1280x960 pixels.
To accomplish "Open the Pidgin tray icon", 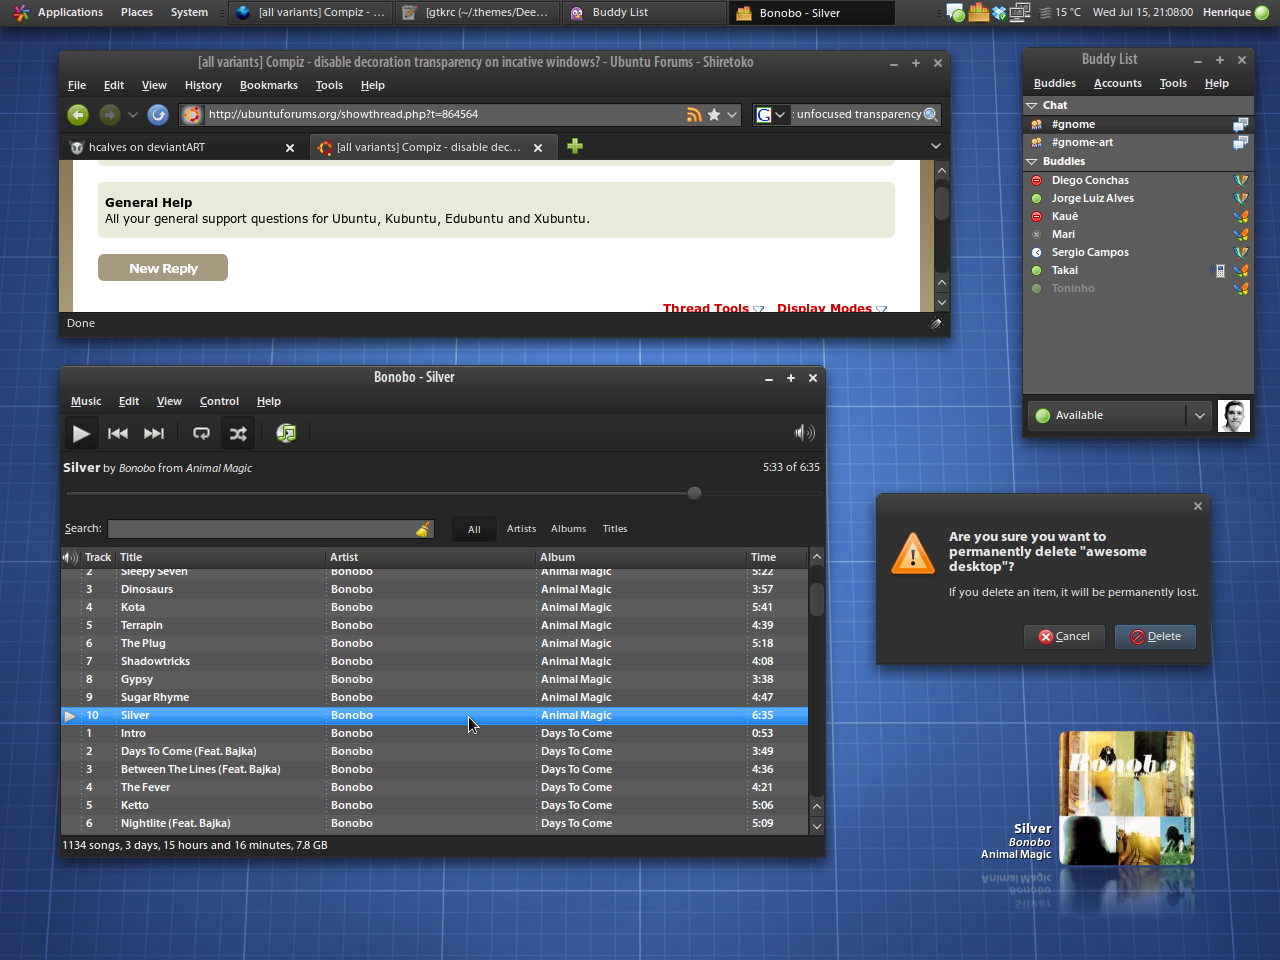I will pyautogui.click(x=956, y=13).
